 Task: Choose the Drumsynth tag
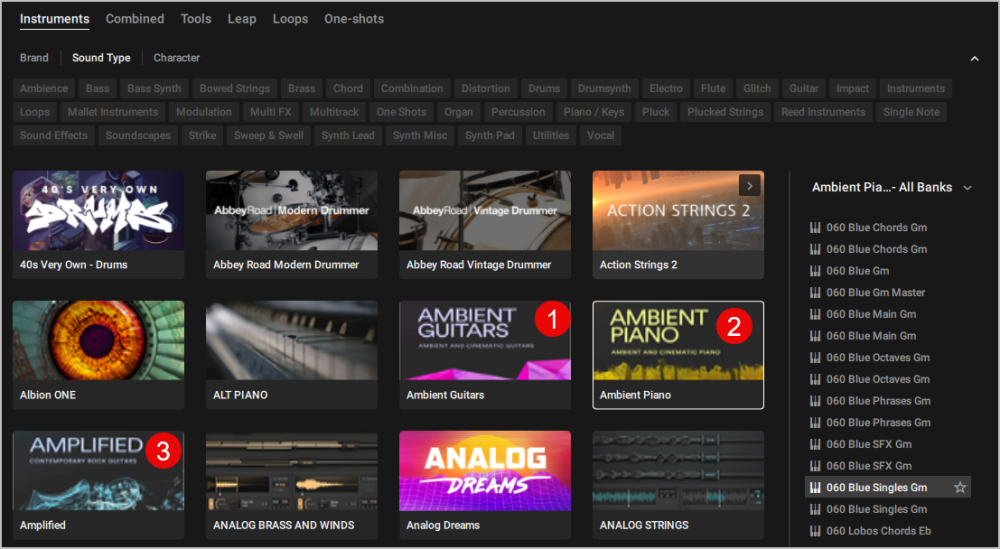605,89
